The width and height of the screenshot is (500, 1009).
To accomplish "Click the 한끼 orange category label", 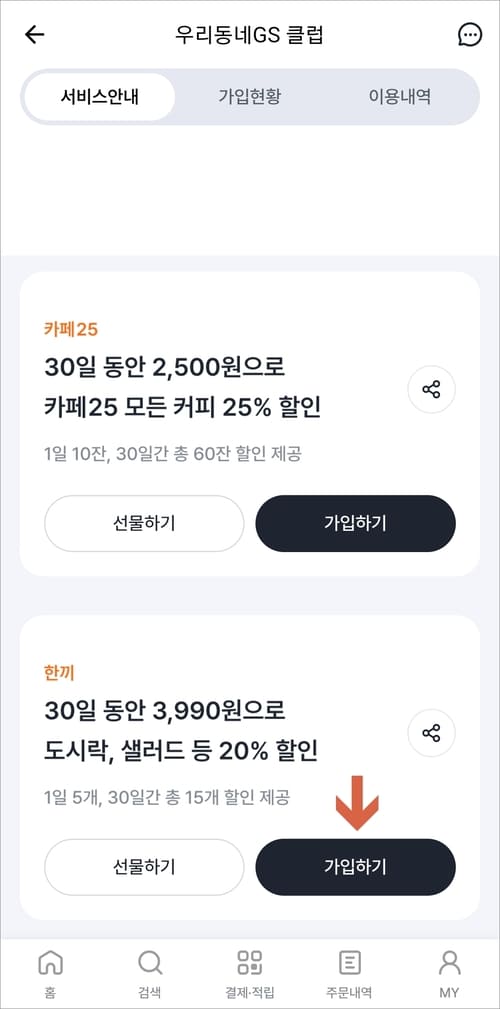I will pyautogui.click(x=60, y=673).
